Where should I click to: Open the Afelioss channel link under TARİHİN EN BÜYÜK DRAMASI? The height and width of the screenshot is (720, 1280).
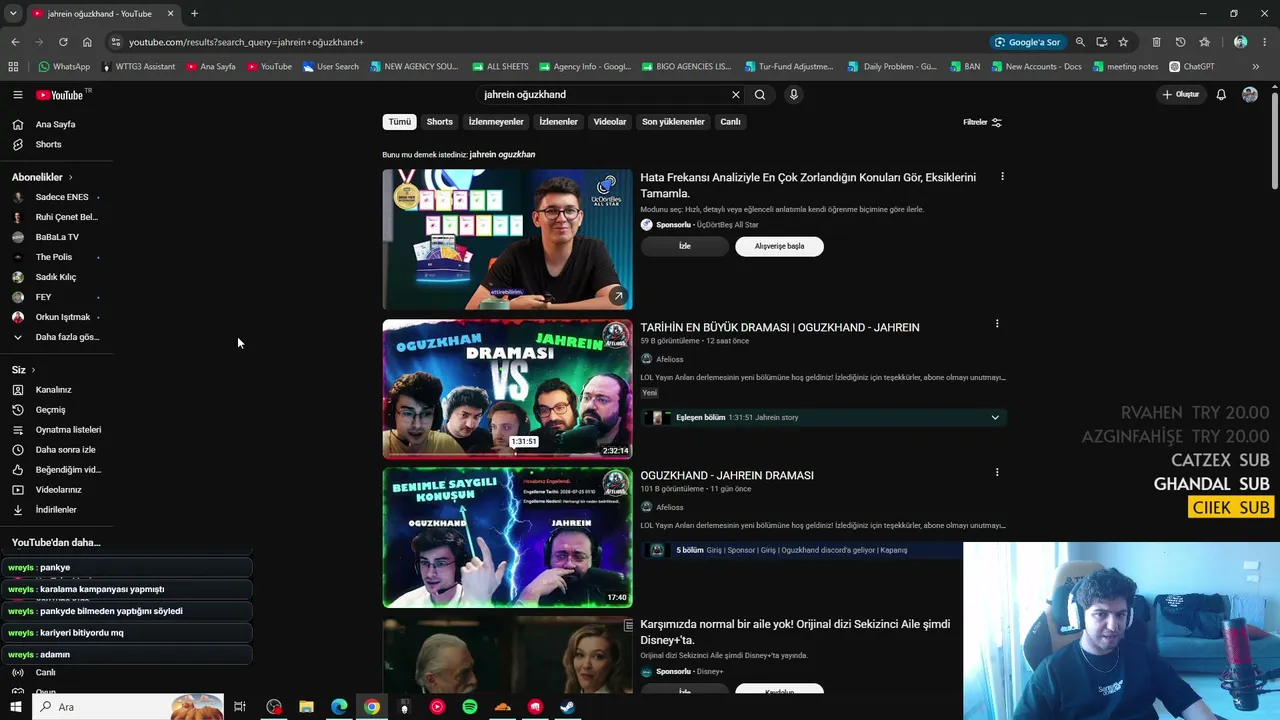[x=670, y=359]
